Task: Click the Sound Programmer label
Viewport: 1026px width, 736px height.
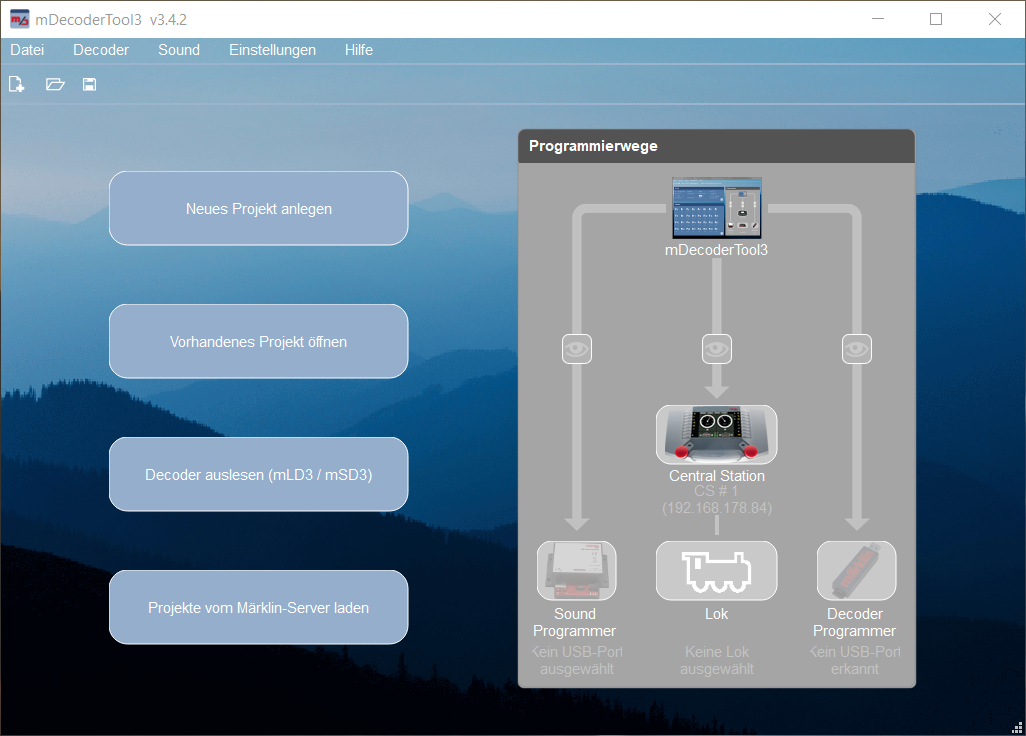Action: pos(575,622)
